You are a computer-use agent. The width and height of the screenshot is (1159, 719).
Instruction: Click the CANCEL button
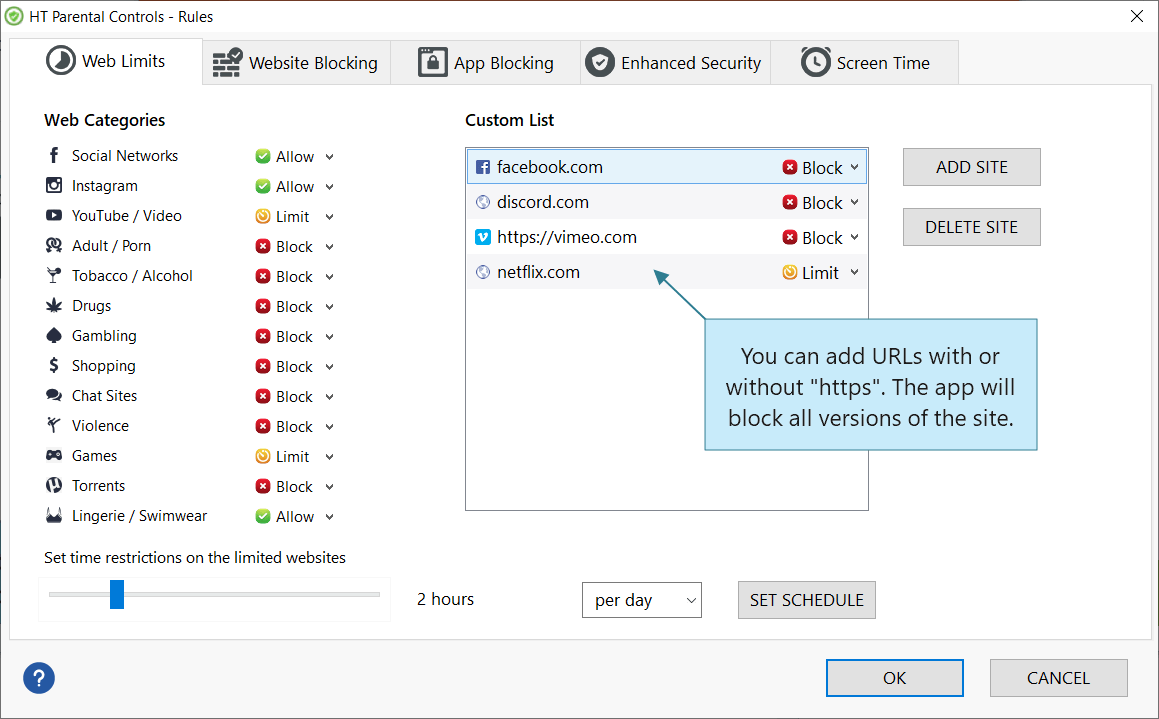point(1058,678)
